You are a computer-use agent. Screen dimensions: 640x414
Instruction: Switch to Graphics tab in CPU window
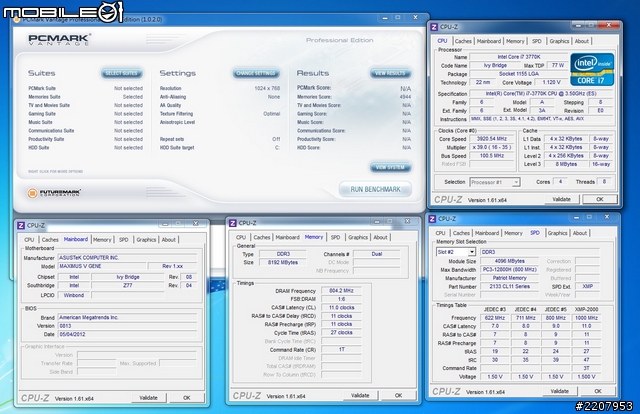pos(559,41)
